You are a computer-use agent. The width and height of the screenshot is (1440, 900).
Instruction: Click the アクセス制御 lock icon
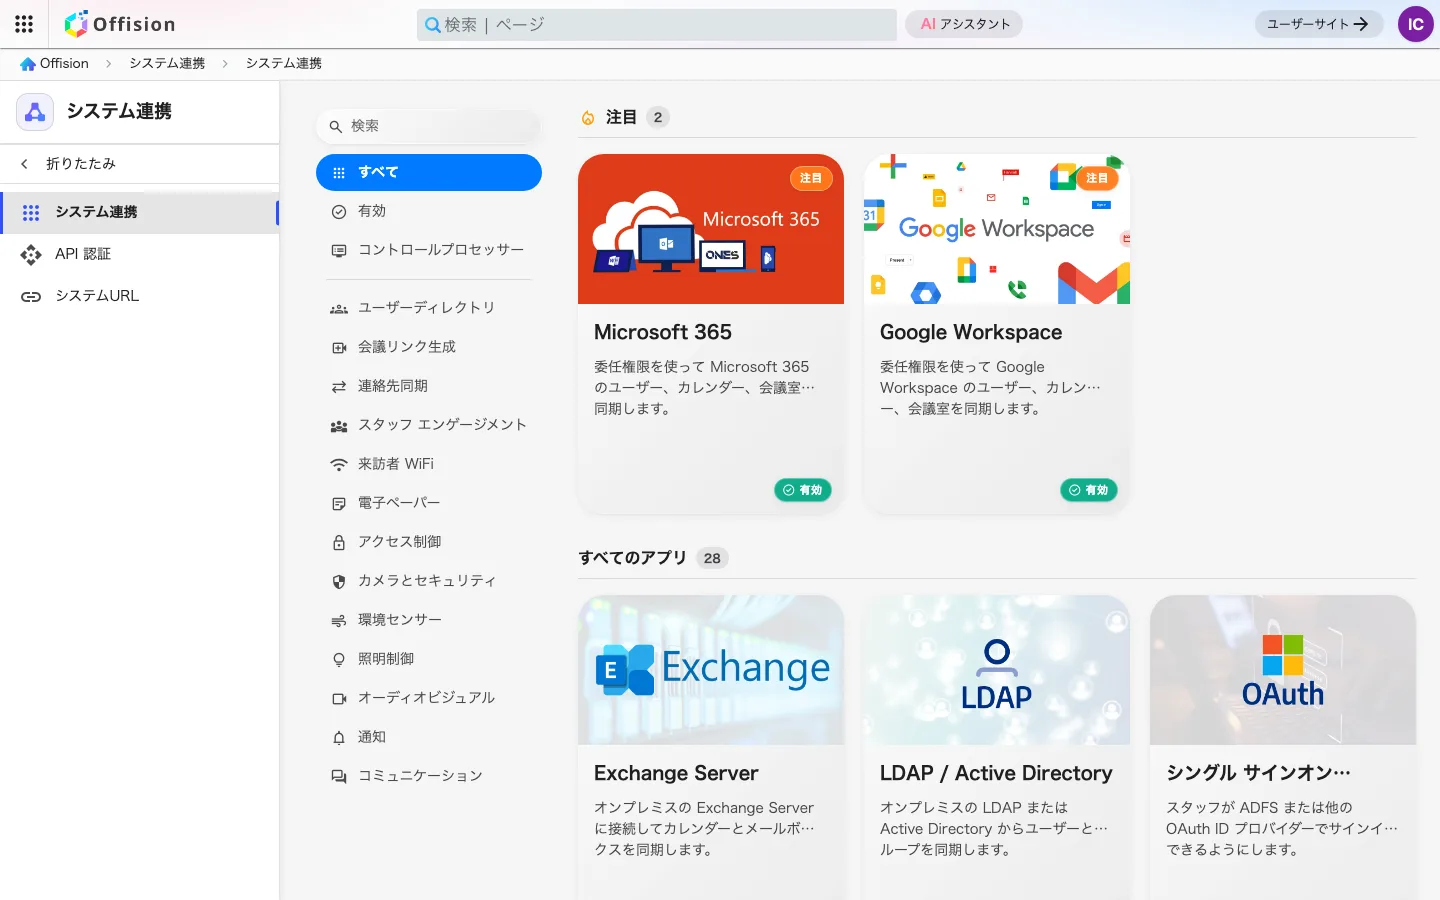(x=339, y=543)
